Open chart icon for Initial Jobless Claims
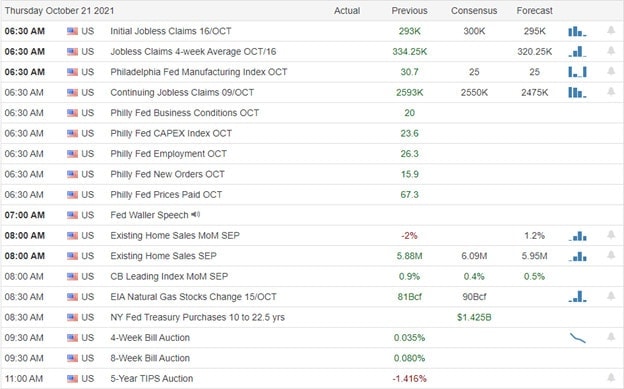Viewport: 624px width, 389px height. 577,31
